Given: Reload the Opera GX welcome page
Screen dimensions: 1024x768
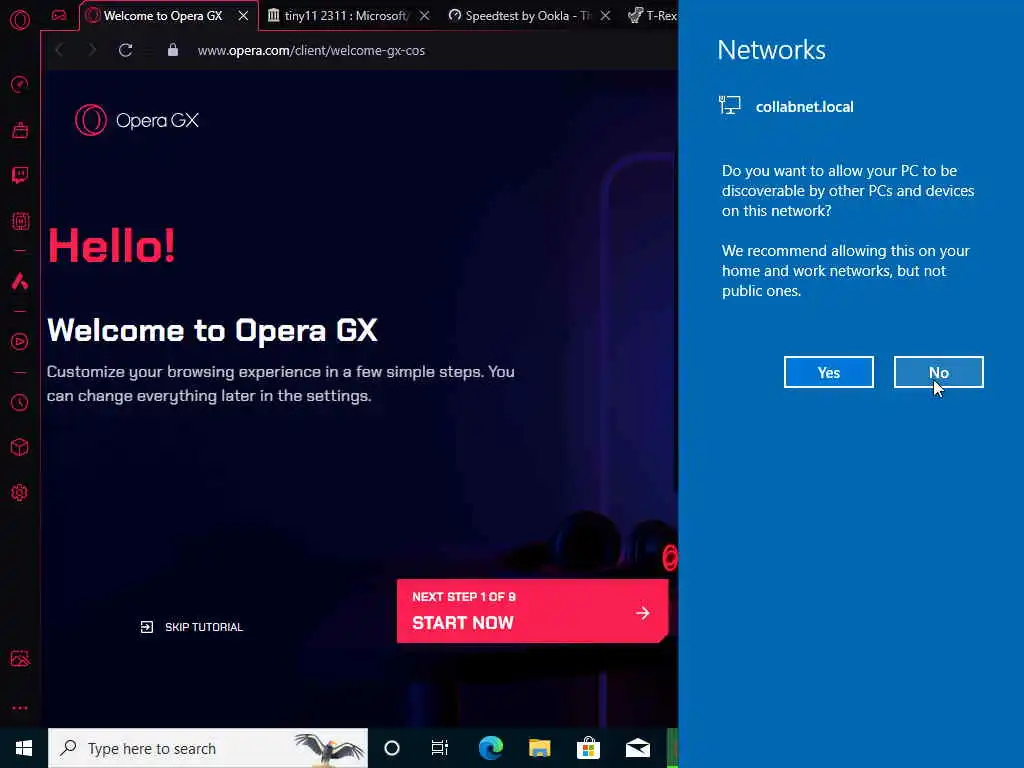Looking at the screenshot, I should coord(125,50).
